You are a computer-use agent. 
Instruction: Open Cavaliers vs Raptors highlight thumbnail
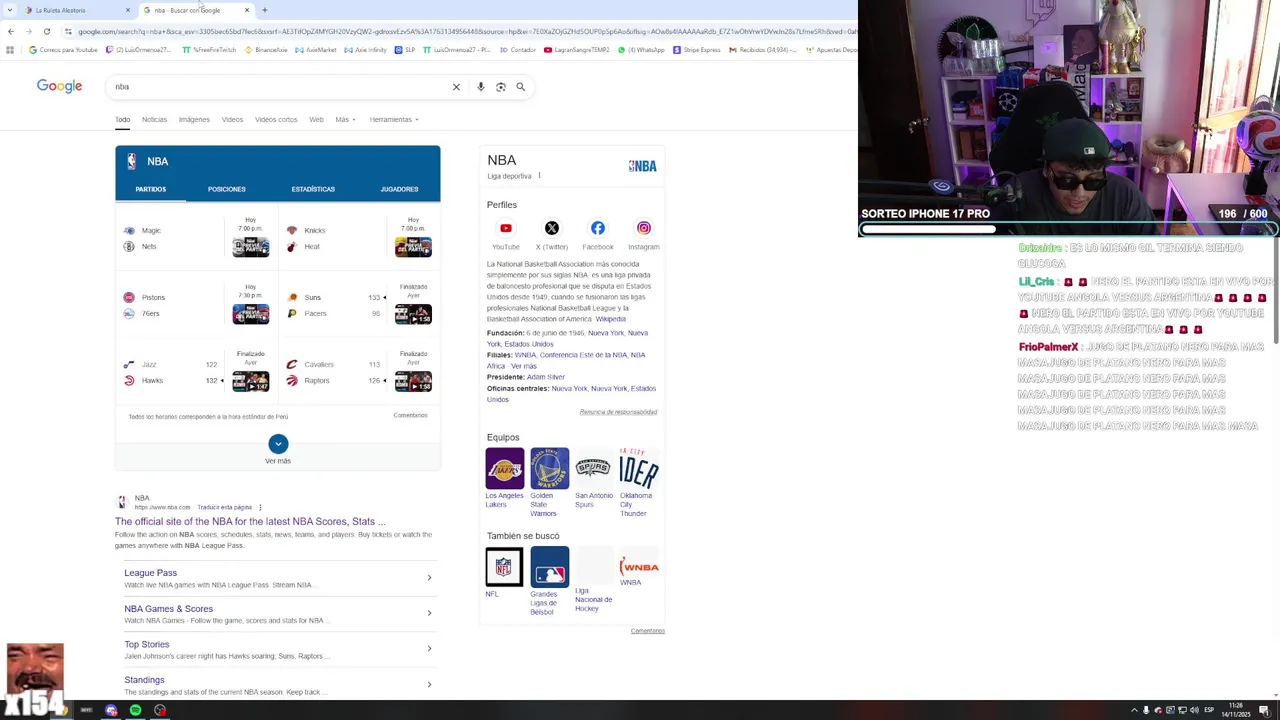pyautogui.click(x=413, y=381)
